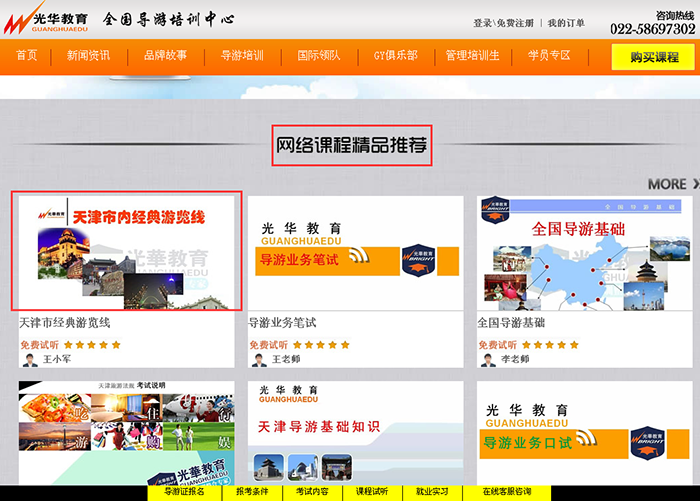The height and width of the screenshot is (501, 700).
Task: Click the 全国导游培训中心 header title
Action: [168, 19]
